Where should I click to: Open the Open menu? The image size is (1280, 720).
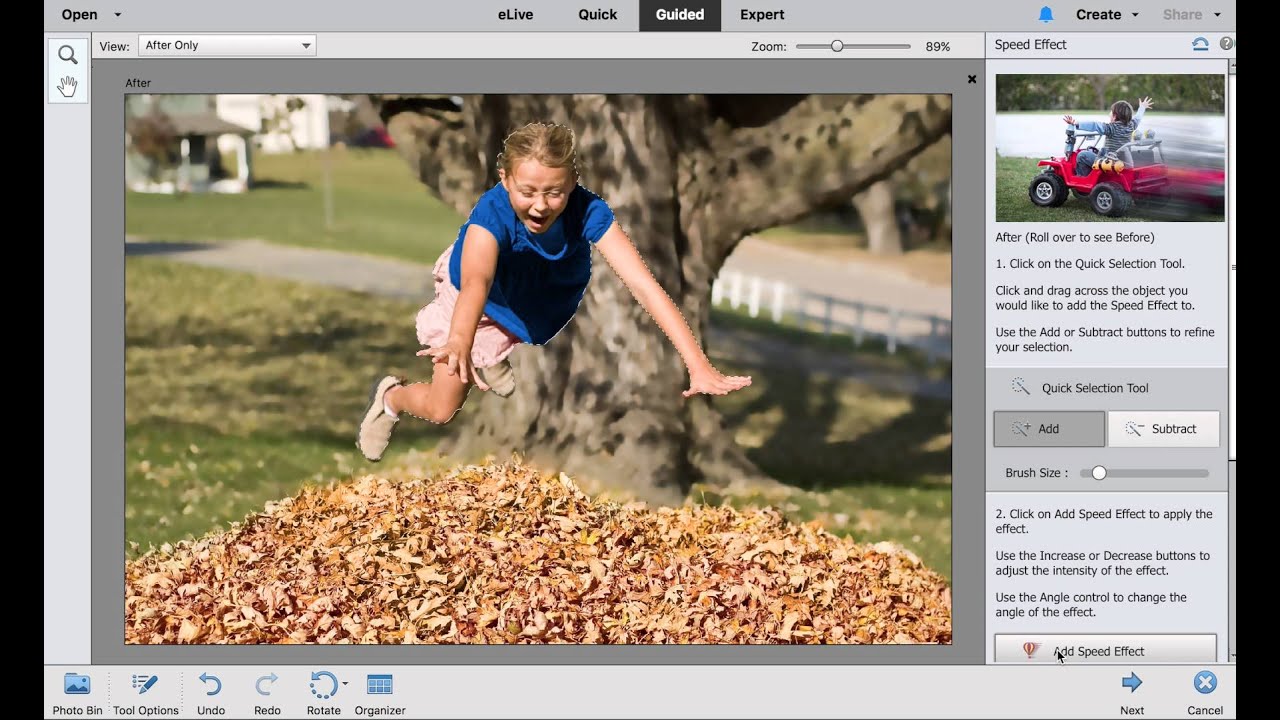point(80,14)
